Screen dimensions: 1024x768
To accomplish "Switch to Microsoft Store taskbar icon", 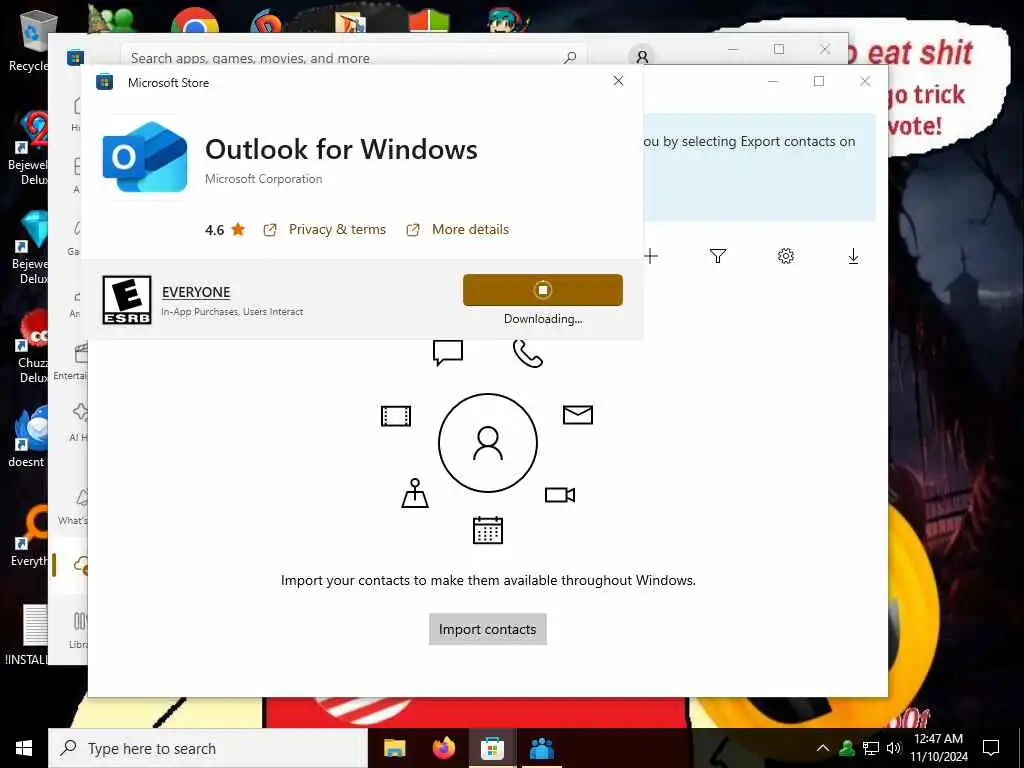I will click(492, 748).
